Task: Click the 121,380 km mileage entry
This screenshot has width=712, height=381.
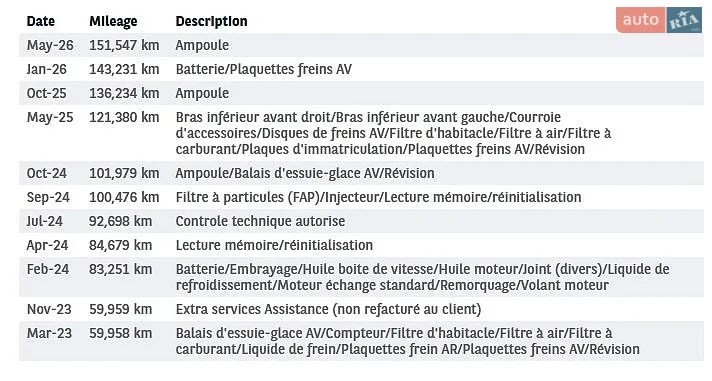Action: pyautogui.click(x=124, y=118)
